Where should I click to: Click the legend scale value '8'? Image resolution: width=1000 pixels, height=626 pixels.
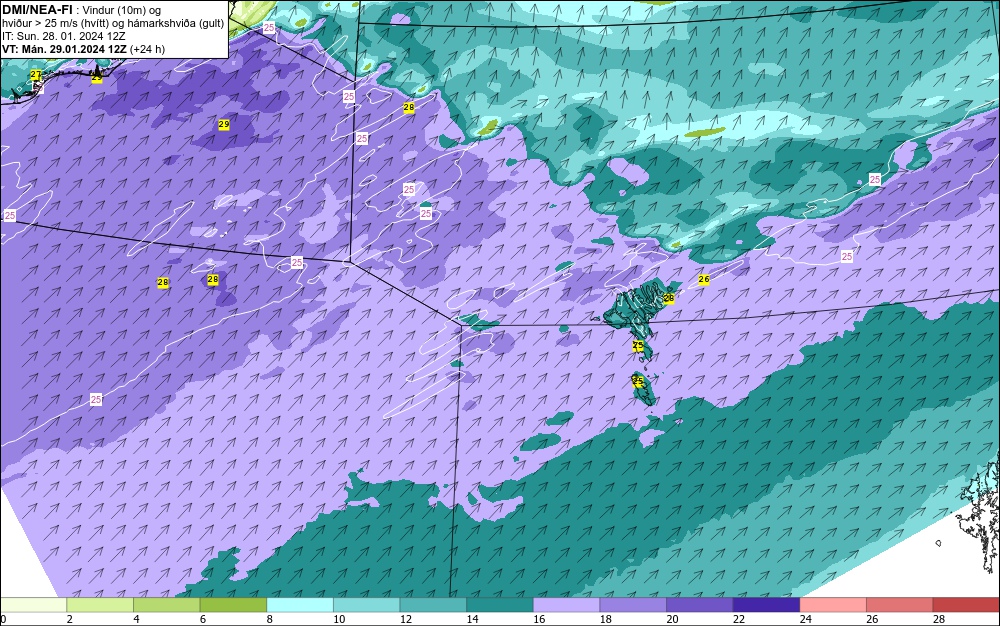point(270,619)
